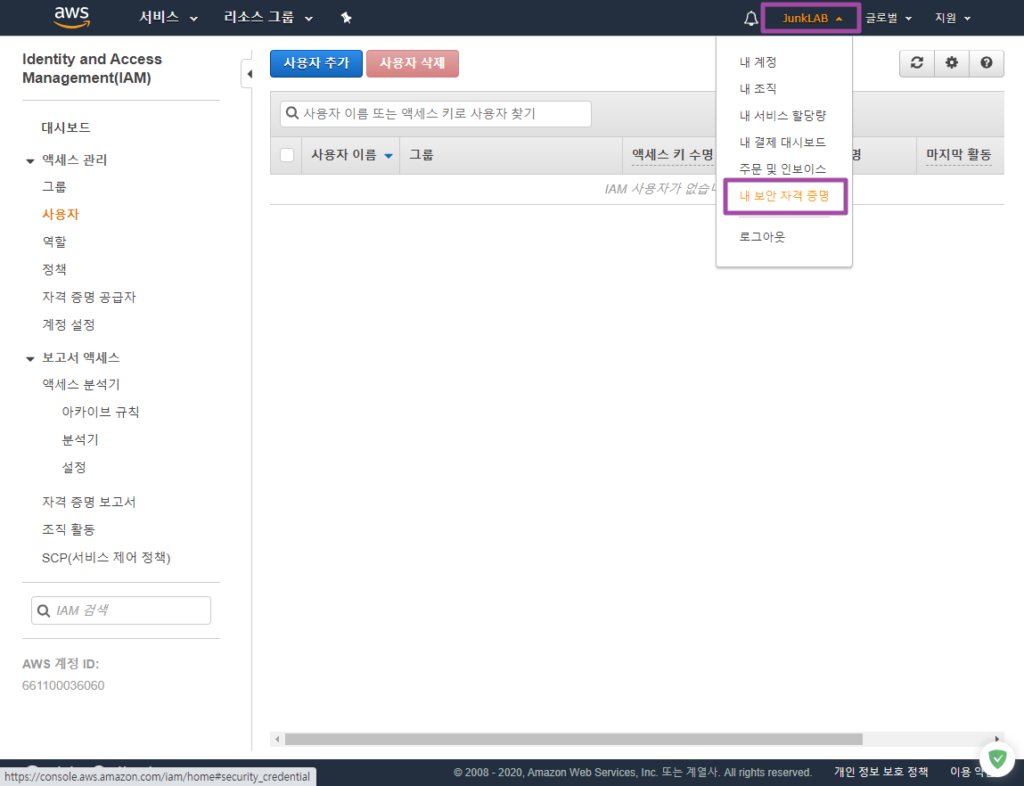Click the pin icon in the top navigation
Screen dimensions: 1024x786
(347, 17)
